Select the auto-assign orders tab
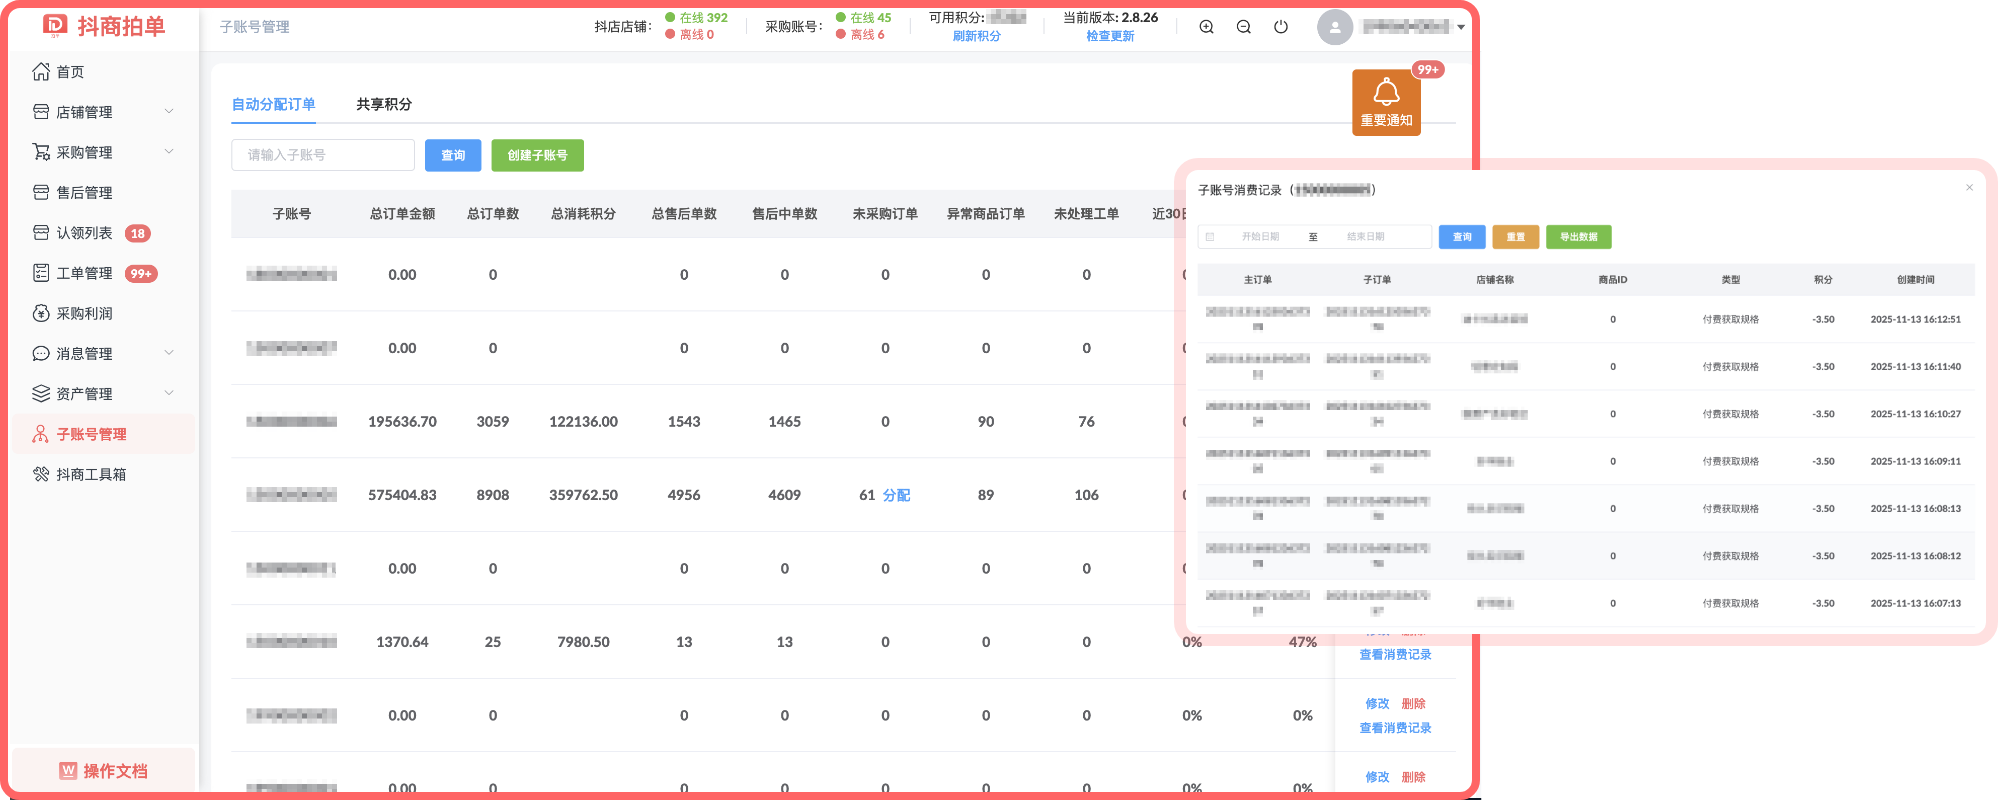This screenshot has height=800, width=2000. [x=273, y=104]
